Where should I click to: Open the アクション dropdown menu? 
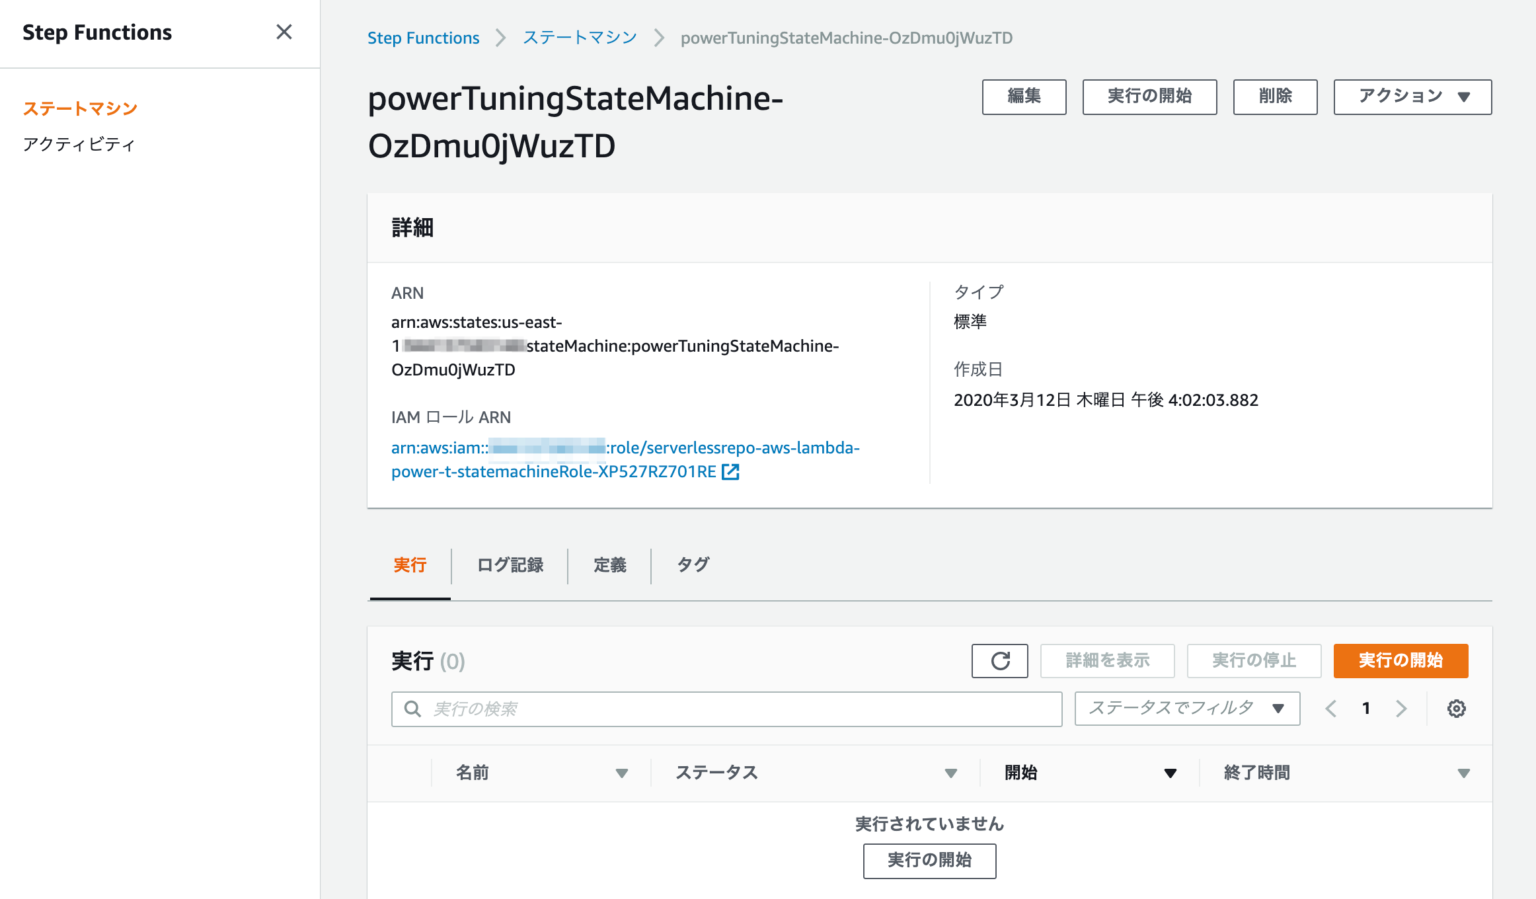pyautogui.click(x=1412, y=97)
